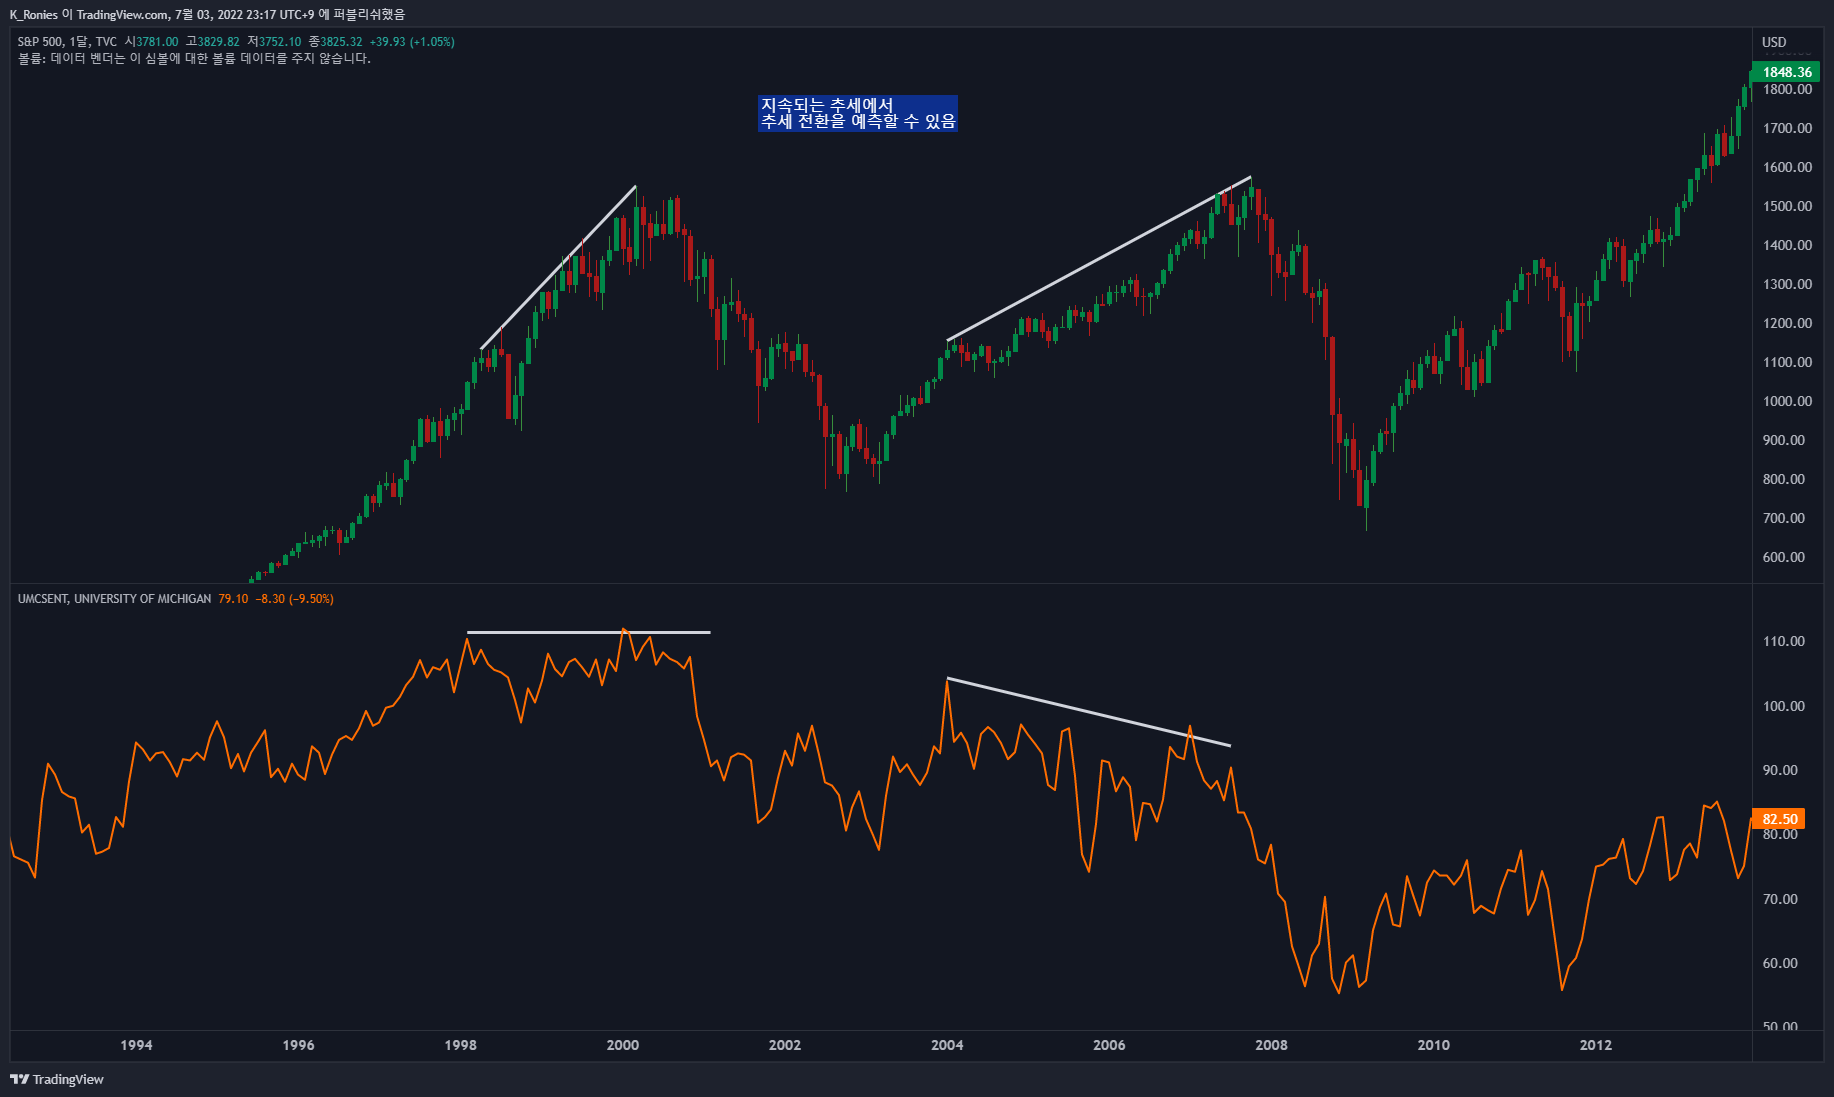Click the 1000.00 price scale label
This screenshot has width=1834, height=1097.
(x=1788, y=401)
